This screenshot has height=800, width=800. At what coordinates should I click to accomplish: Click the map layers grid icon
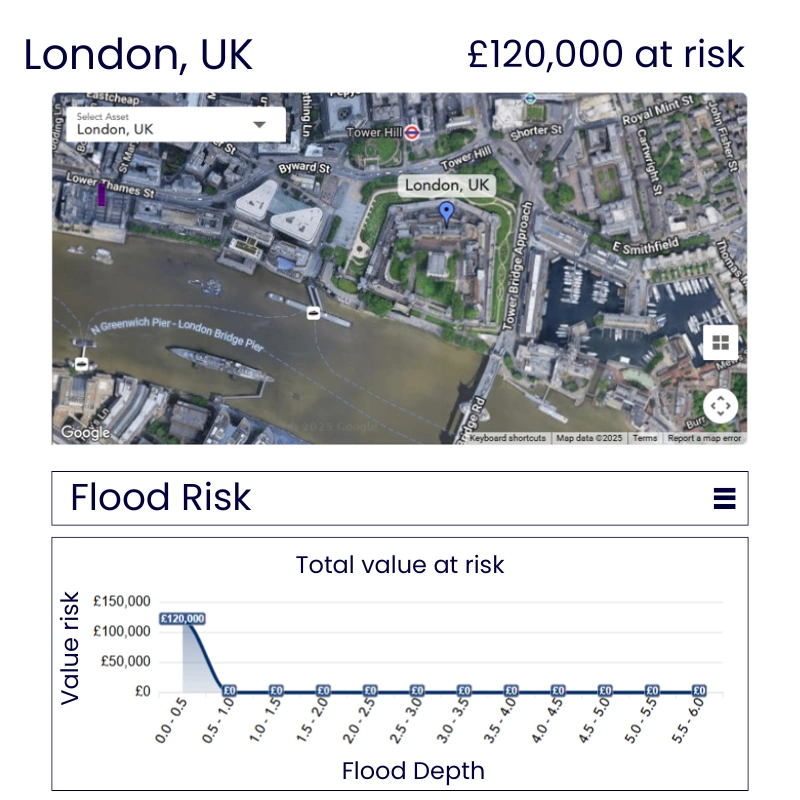click(x=720, y=342)
